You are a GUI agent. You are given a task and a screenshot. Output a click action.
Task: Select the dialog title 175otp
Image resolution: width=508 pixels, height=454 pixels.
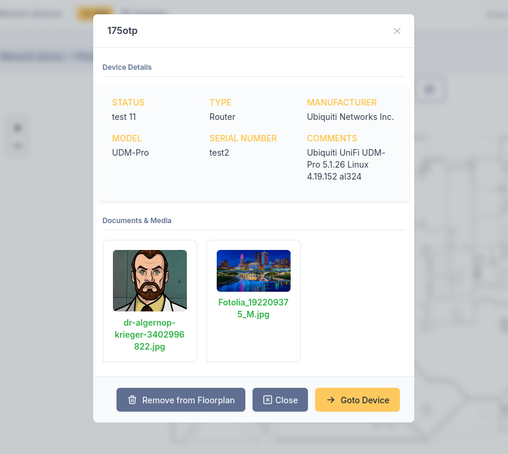point(122,31)
